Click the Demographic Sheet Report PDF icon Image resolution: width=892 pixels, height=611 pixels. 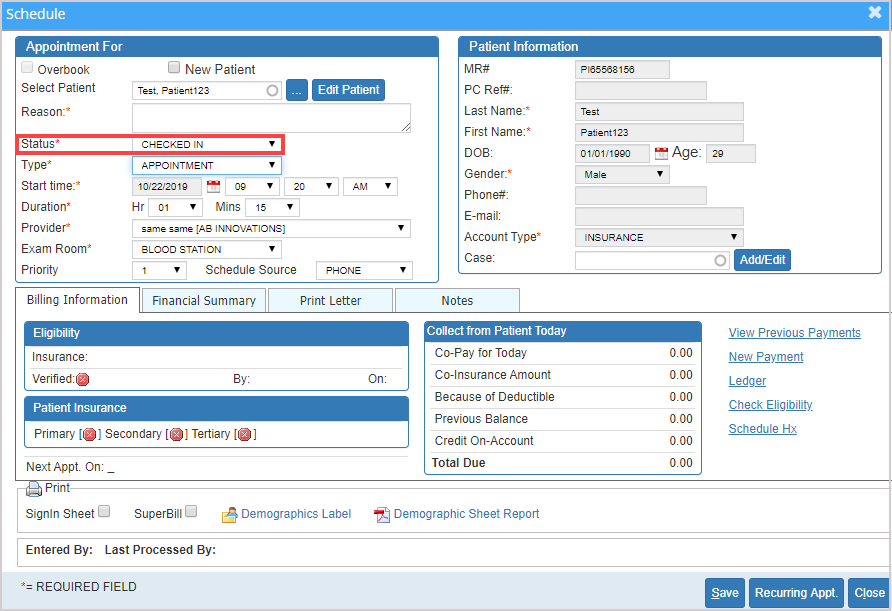381,514
